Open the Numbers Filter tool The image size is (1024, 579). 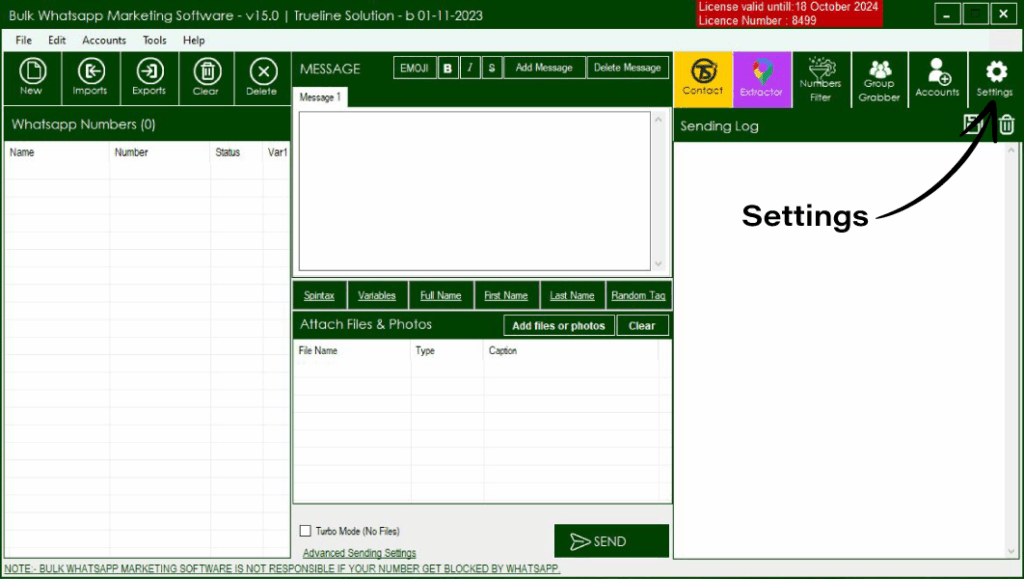point(820,78)
